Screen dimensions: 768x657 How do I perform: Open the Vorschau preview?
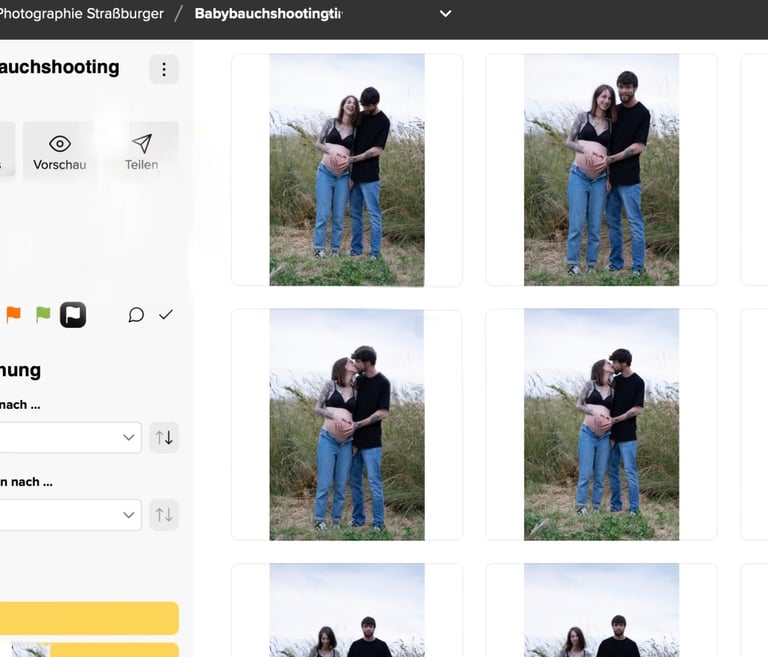[60, 152]
